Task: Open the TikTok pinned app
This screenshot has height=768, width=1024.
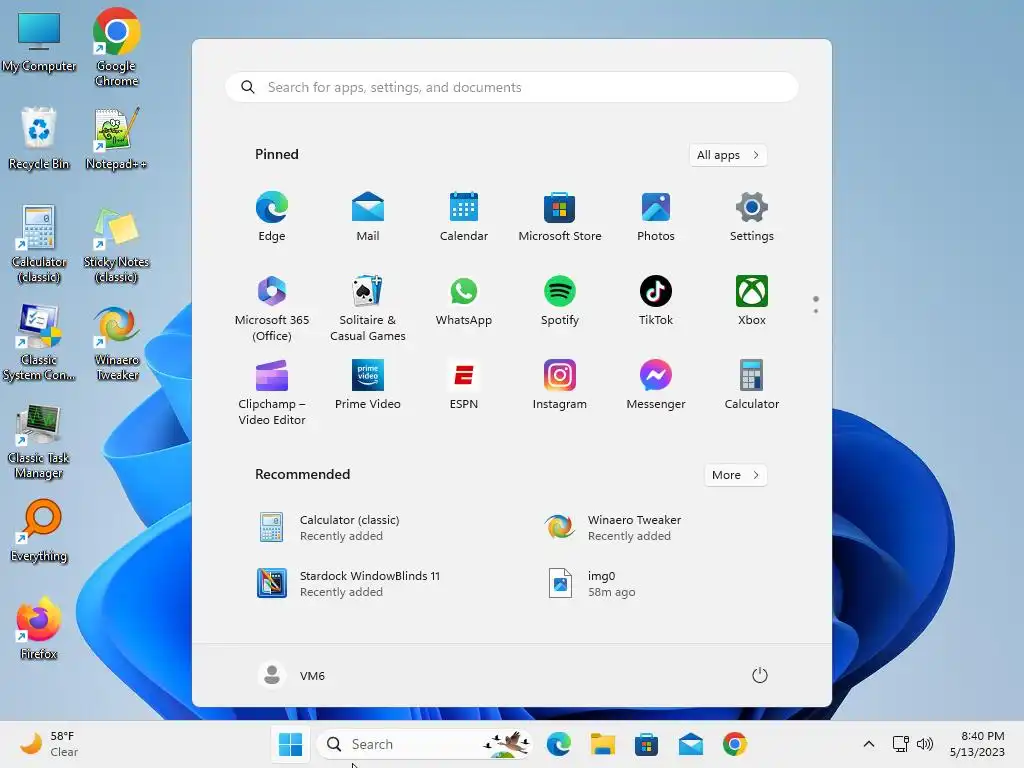Action: click(656, 301)
